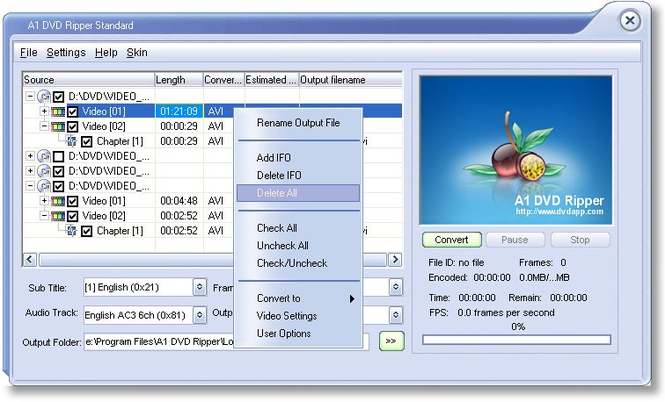Click the Estimated column header
665x402 pixels.
click(x=271, y=80)
